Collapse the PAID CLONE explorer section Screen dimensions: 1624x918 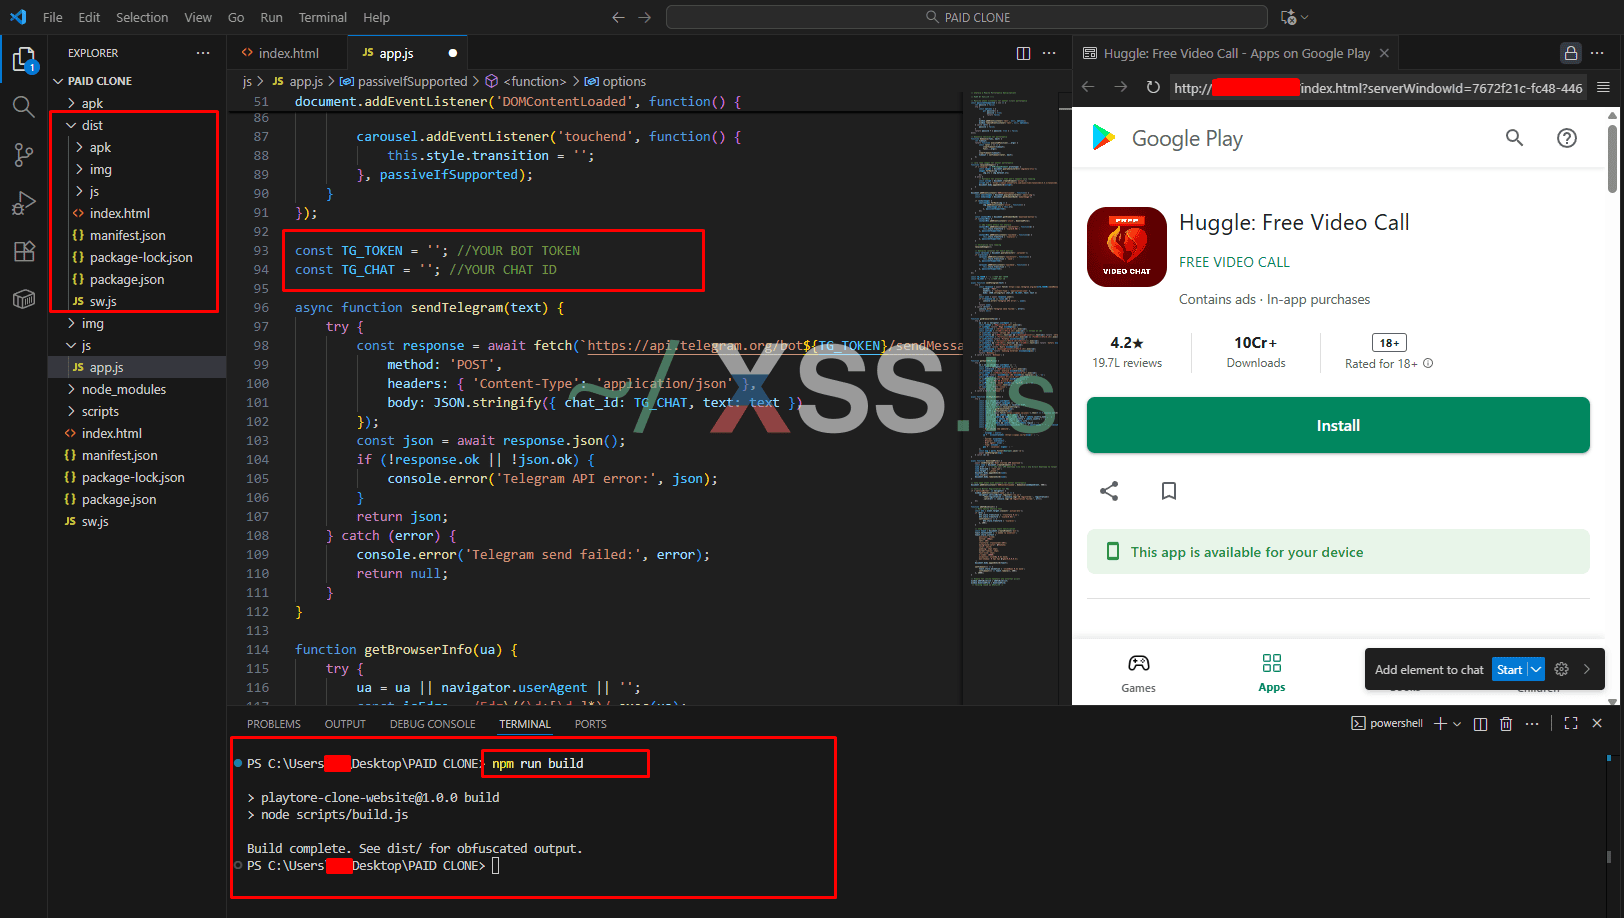(99, 81)
